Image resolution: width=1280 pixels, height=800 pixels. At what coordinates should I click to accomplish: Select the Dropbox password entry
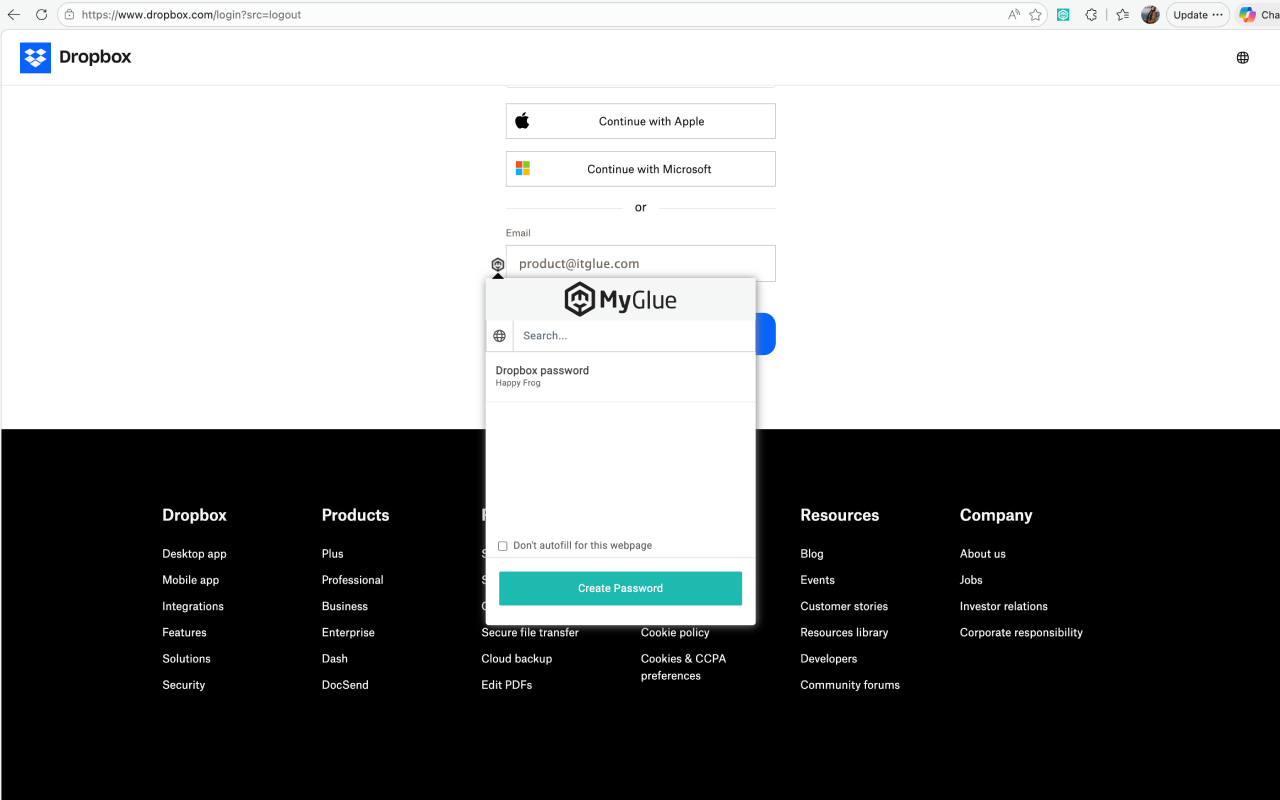tap(620, 376)
